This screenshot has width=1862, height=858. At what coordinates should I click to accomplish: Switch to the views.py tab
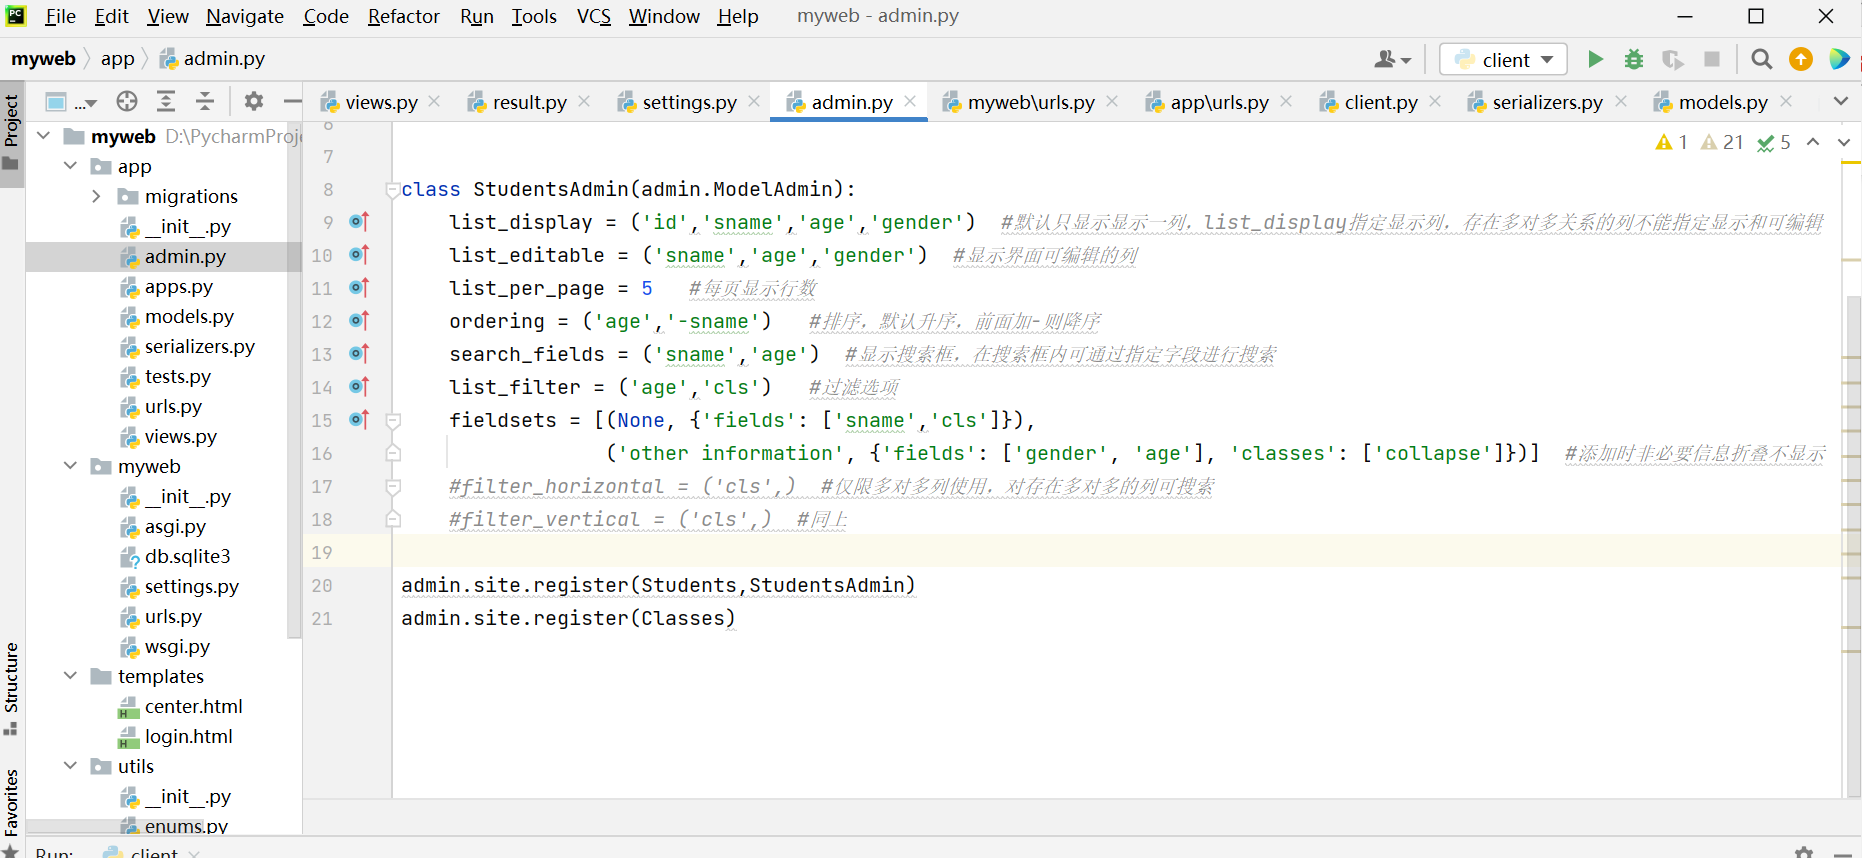(381, 102)
